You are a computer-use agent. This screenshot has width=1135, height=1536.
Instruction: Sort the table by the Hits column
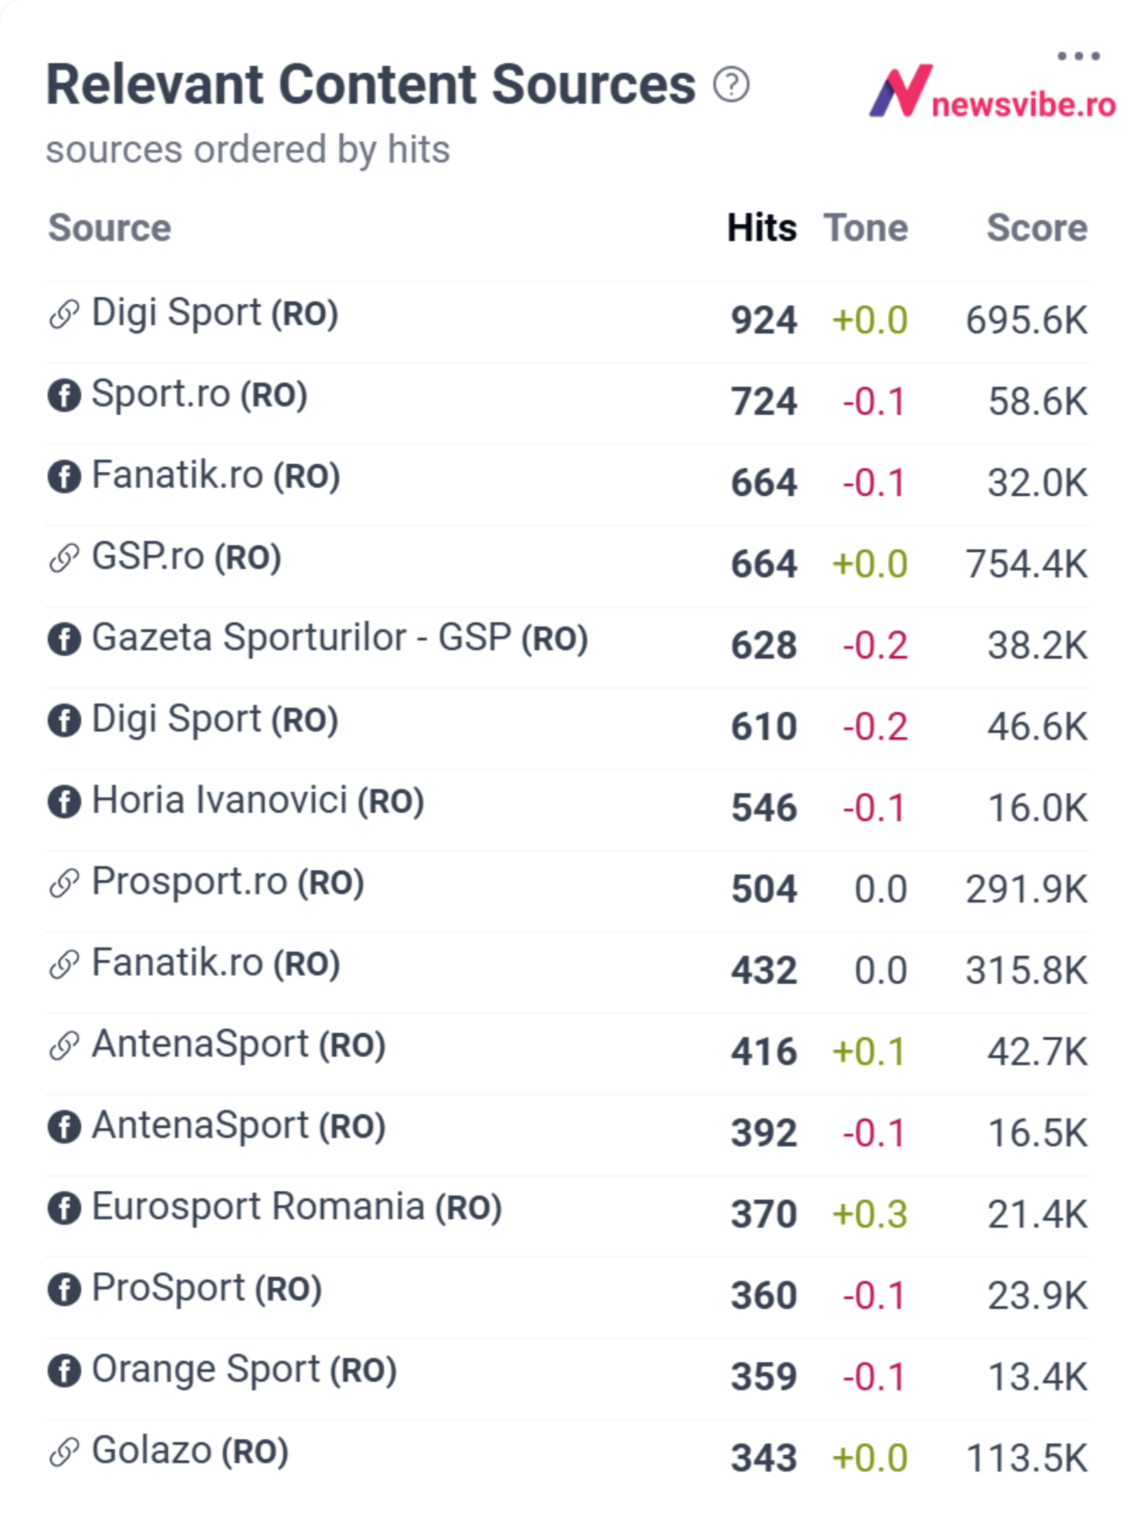point(761,228)
